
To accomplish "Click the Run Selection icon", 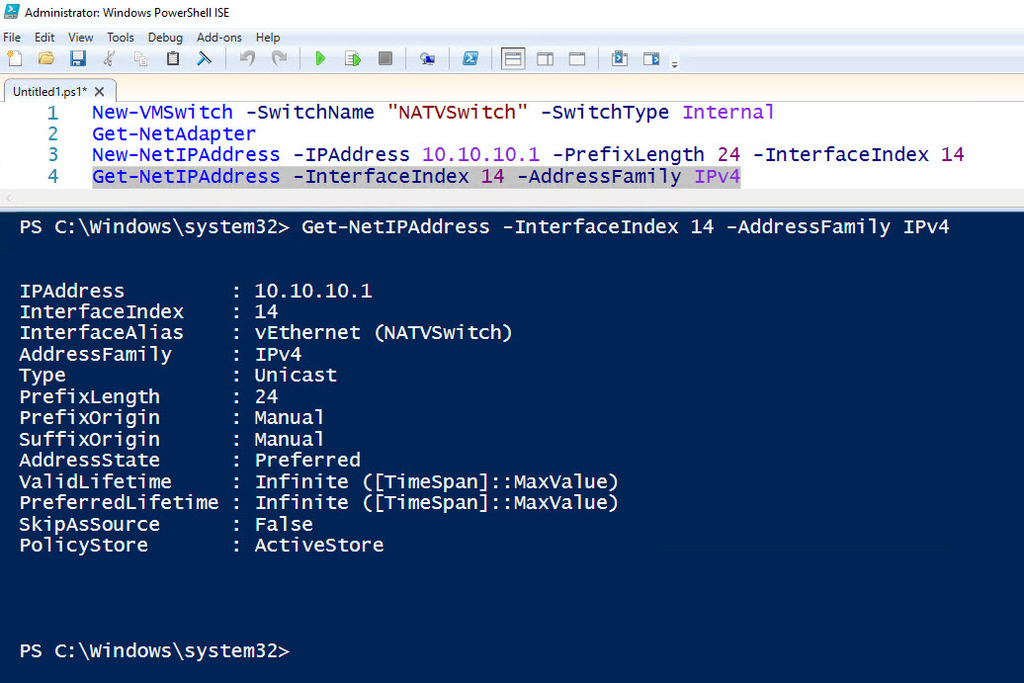I will 352,58.
